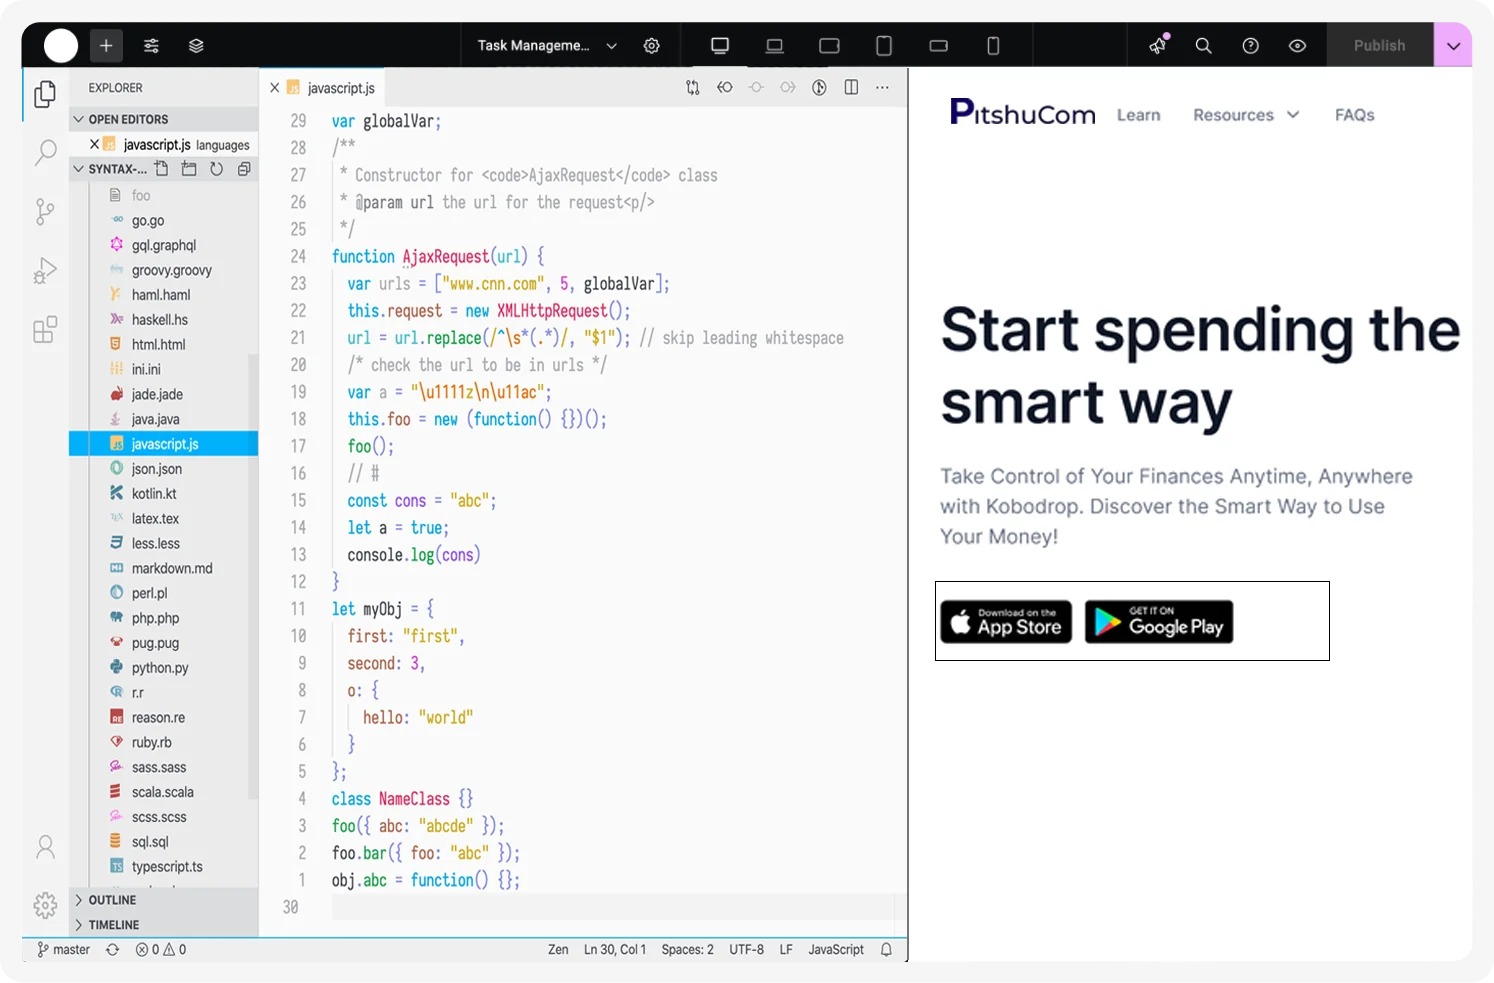The image size is (1494, 983).
Task: Switch to landscape phone viewport
Action: tap(938, 45)
